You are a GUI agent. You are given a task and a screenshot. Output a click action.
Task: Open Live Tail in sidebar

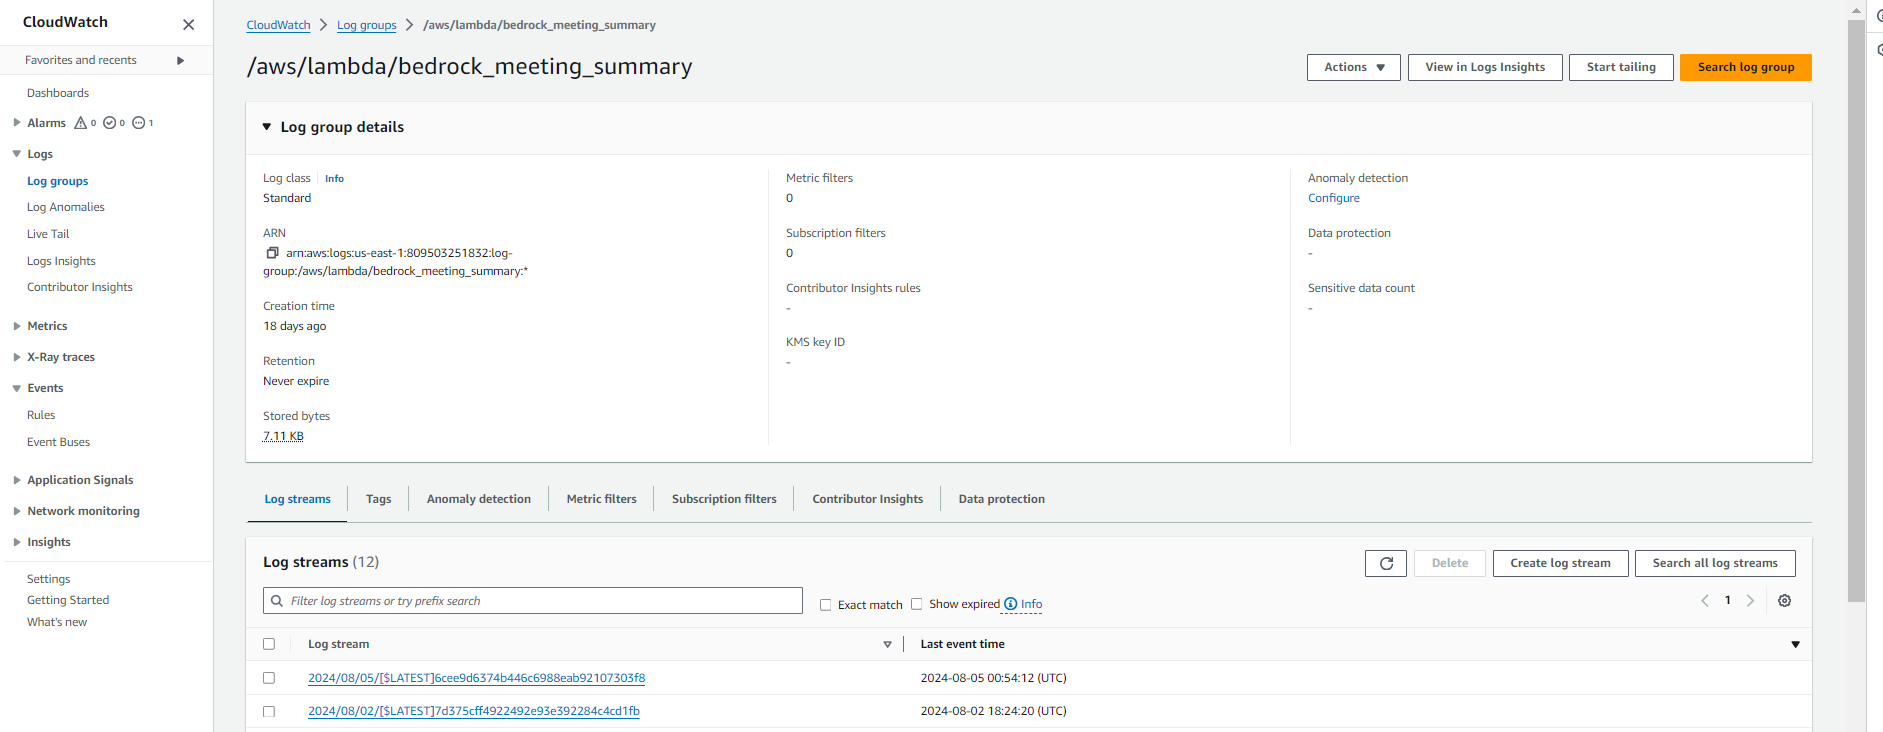pos(48,234)
